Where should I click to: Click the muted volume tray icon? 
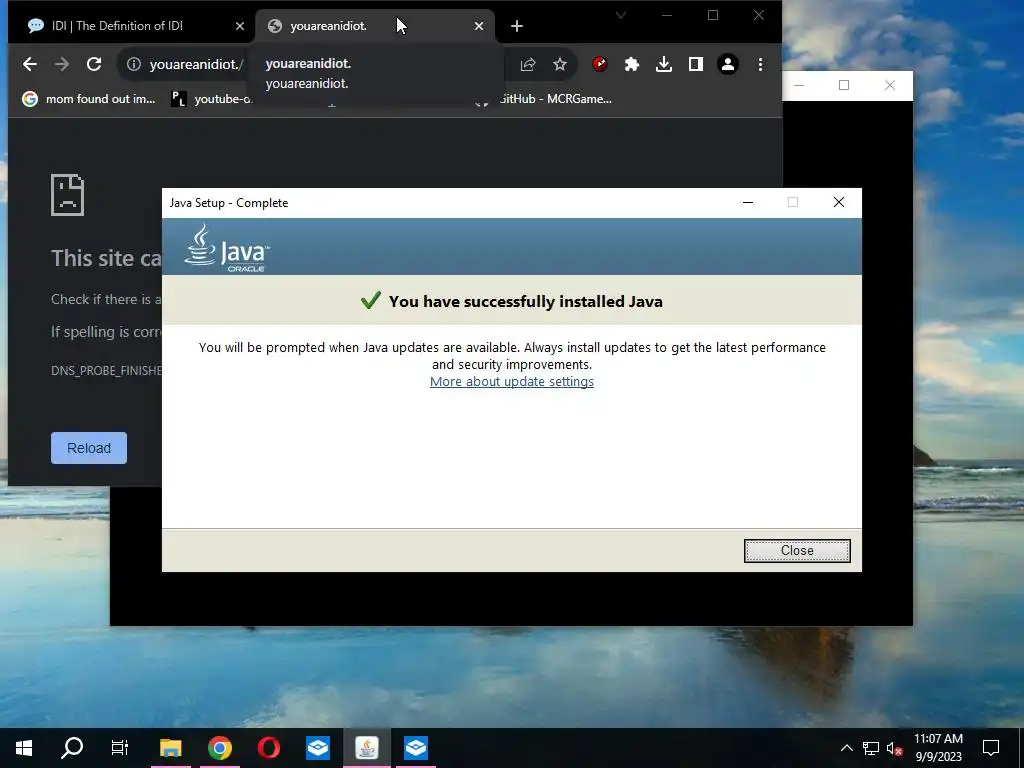pyautogui.click(x=895, y=748)
